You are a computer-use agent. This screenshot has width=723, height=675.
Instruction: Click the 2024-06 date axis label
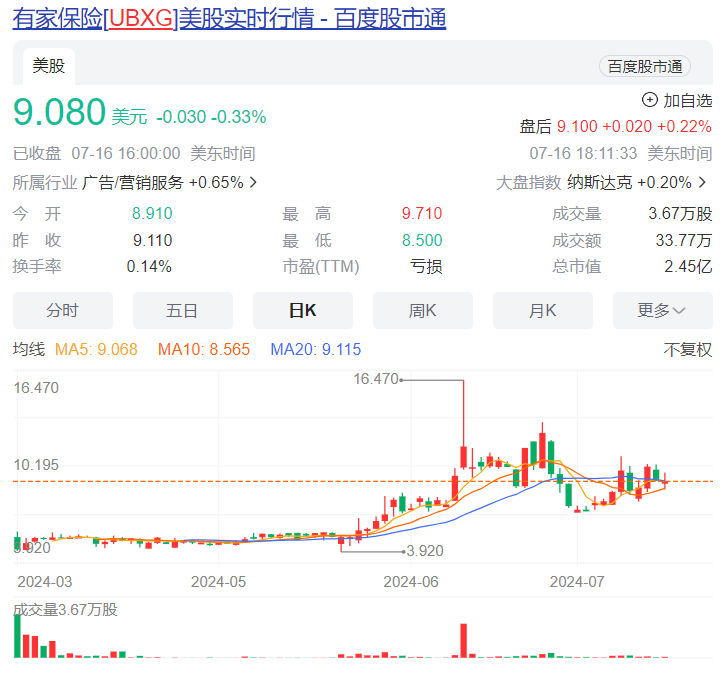coord(410,582)
